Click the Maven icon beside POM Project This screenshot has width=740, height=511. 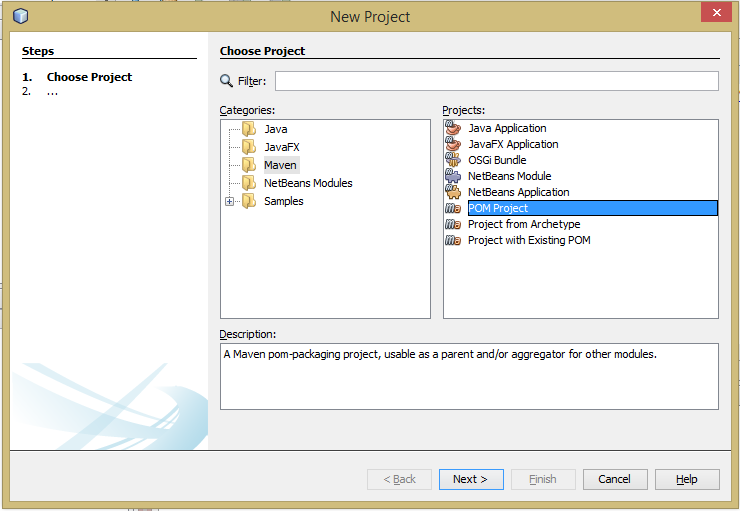tap(453, 208)
